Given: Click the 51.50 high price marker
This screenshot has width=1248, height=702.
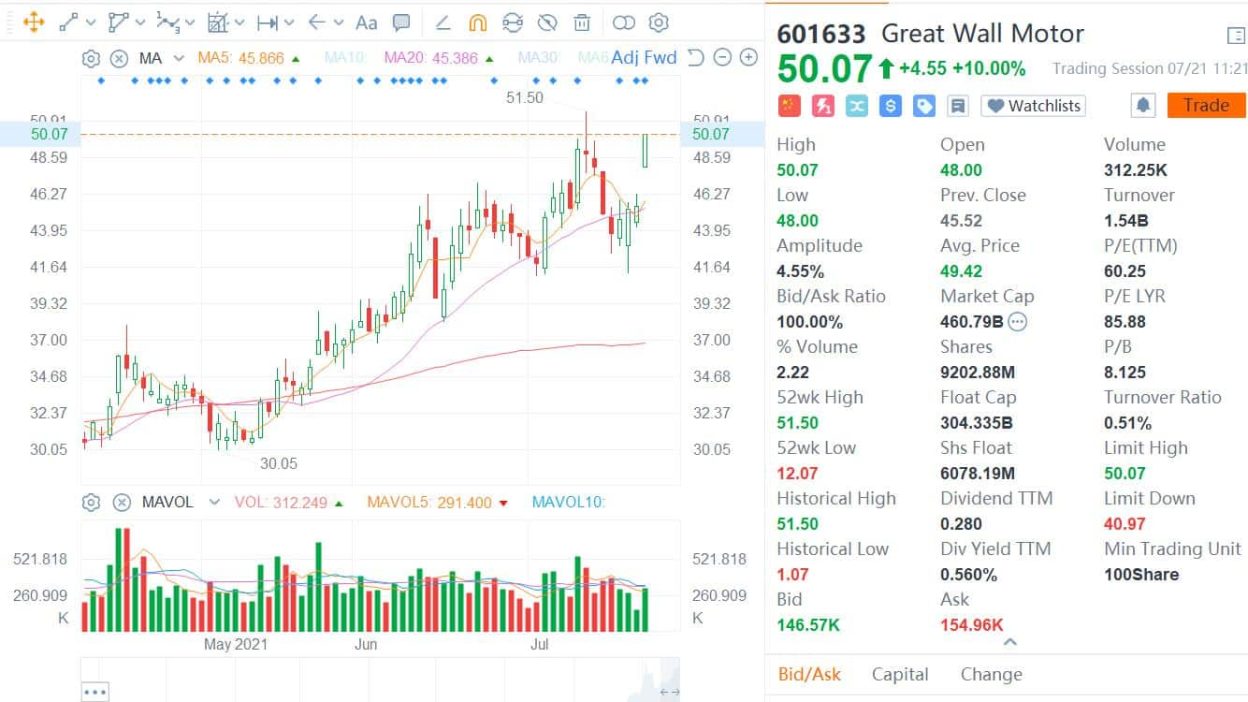Looking at the screenshot, I should (x=525, y=97).
